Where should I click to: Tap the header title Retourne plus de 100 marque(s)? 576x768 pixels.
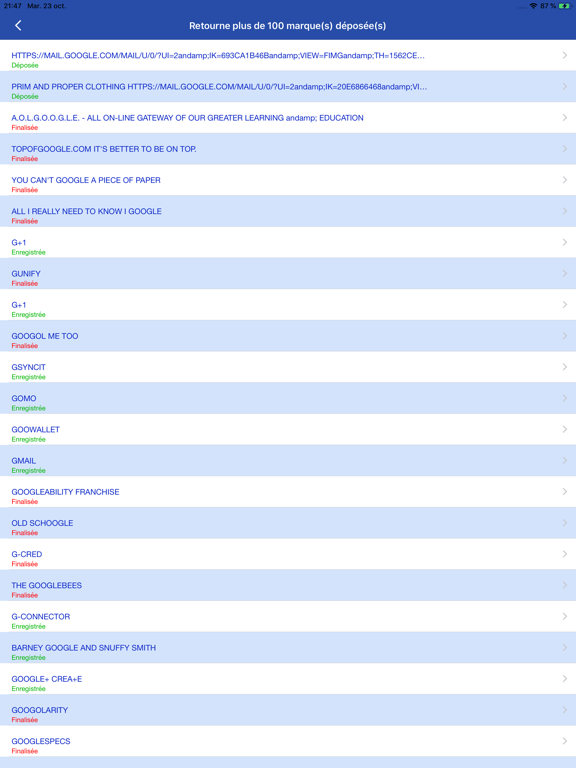coord(288,25)
